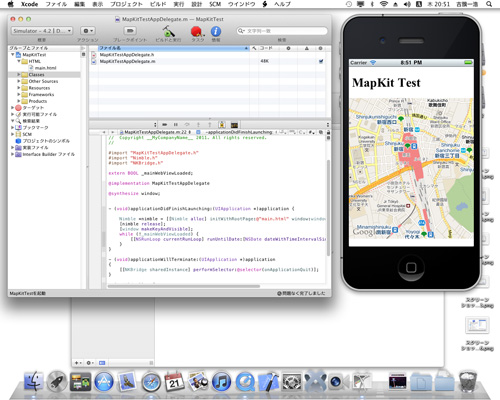
Task: Select the ブックマーク group
Action: point(35,128)
